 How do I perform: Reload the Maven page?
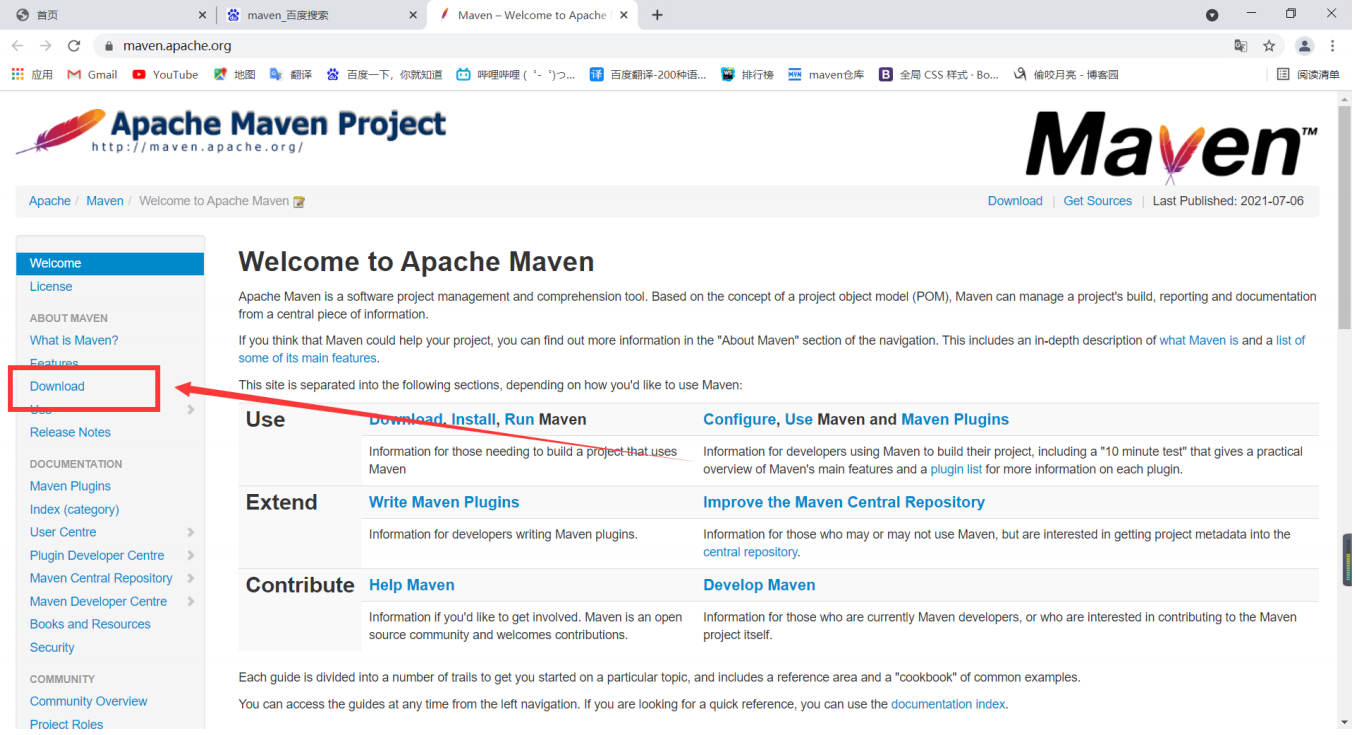point(74,46)
